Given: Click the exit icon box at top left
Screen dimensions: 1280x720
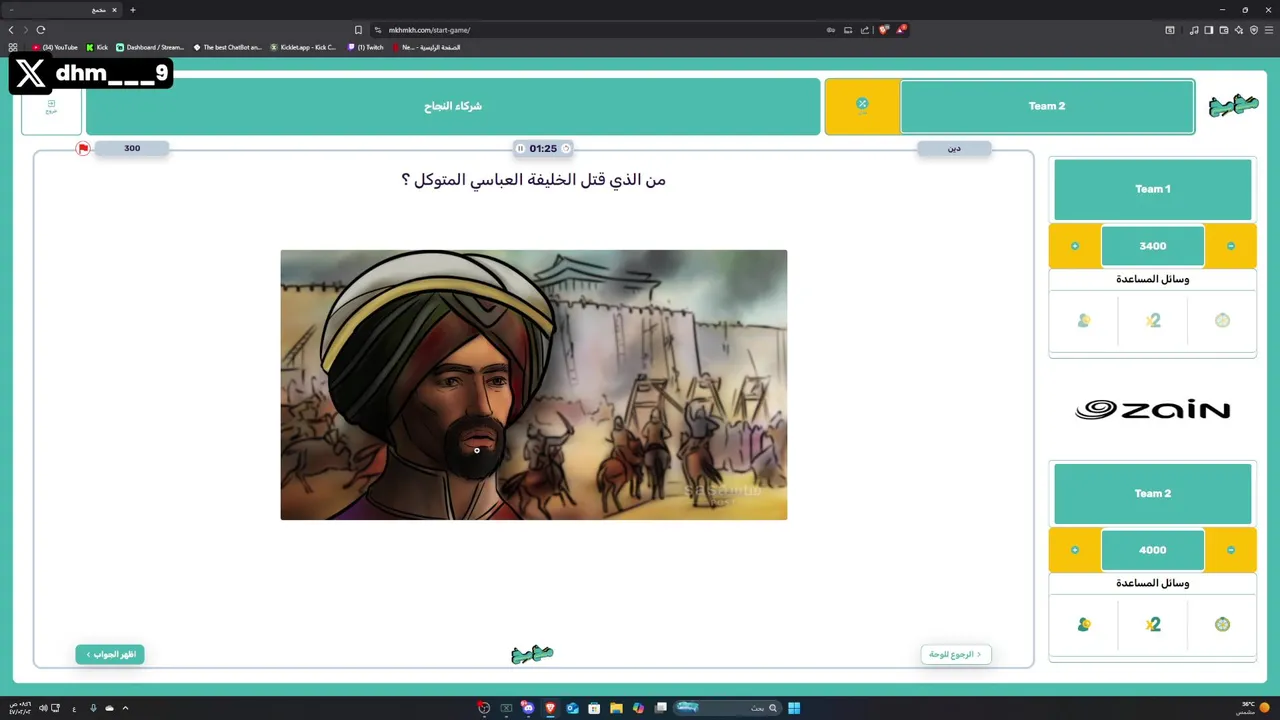Looking at the screenshot, I should click(51, 106).
